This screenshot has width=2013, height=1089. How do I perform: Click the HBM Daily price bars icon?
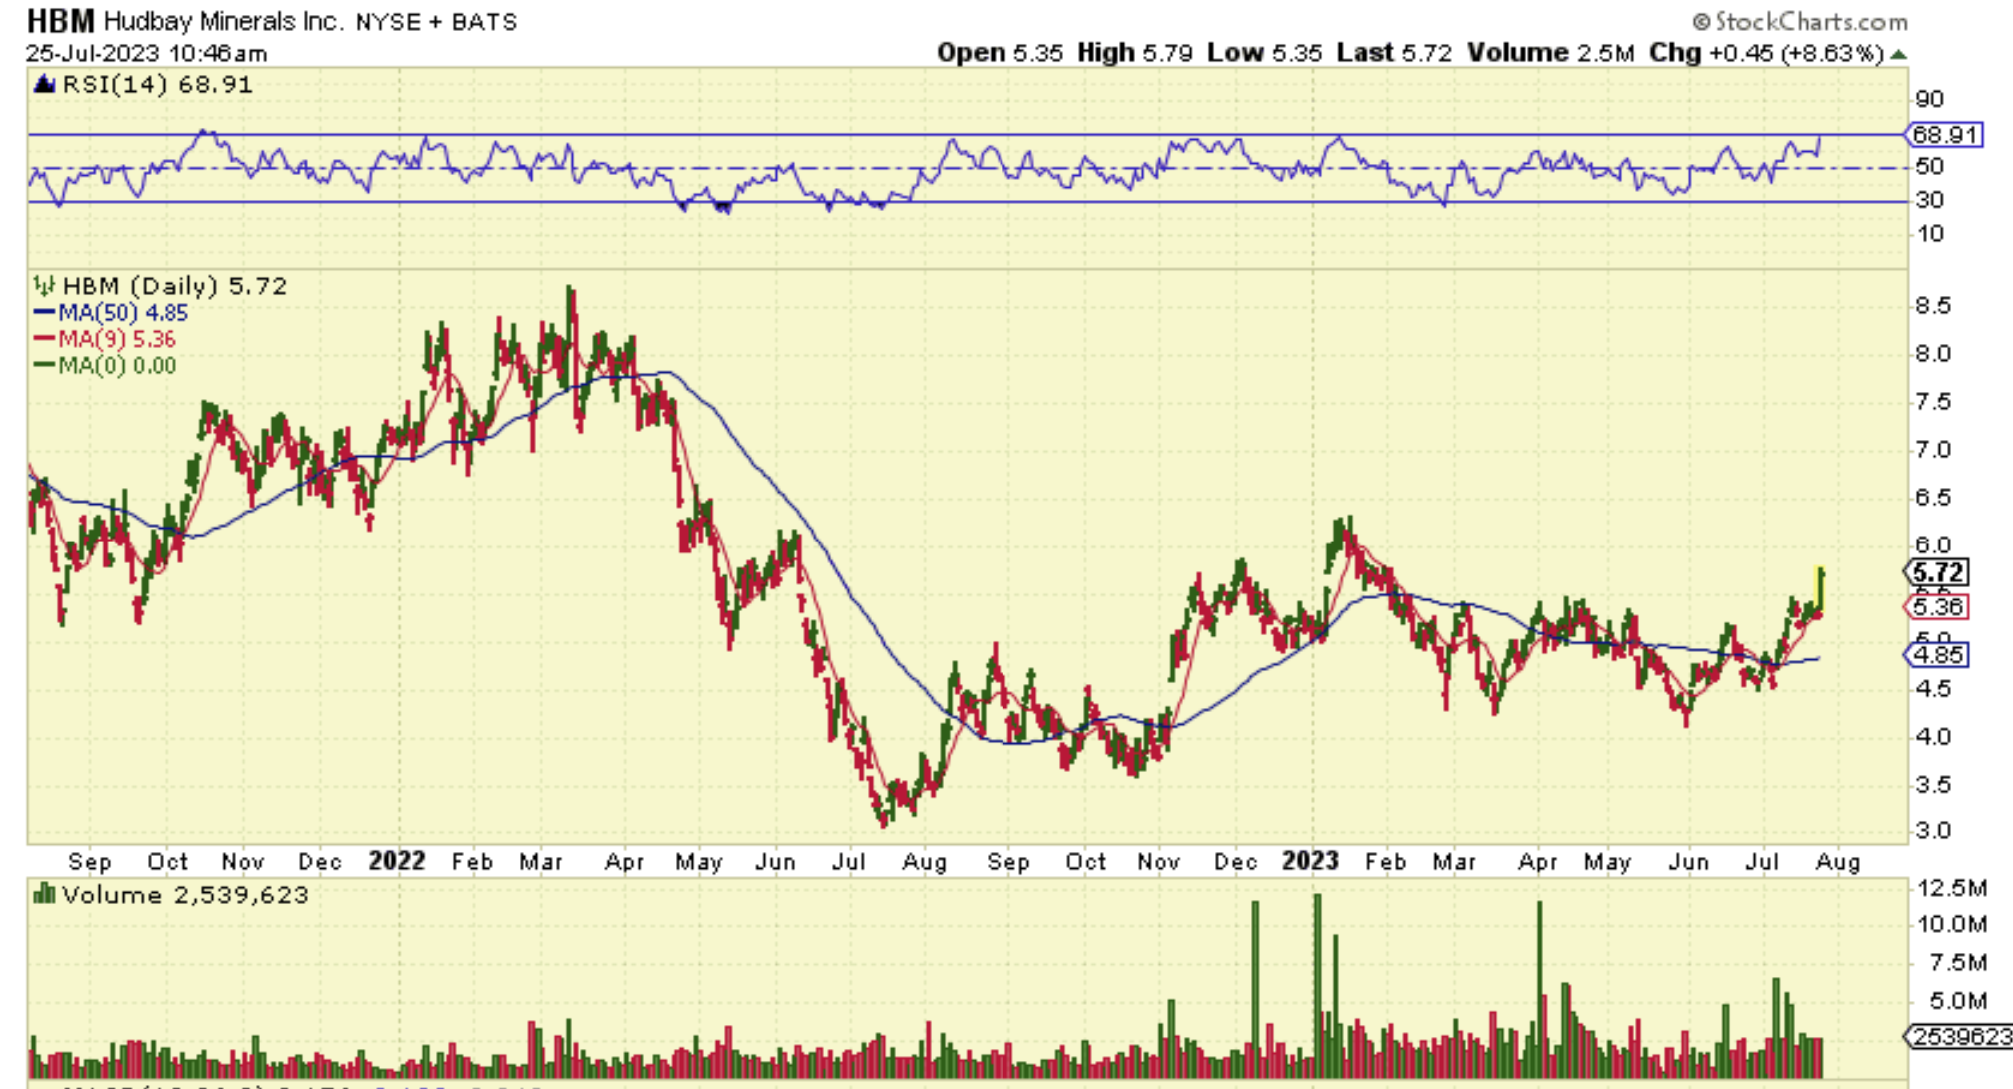[x=44, y=286]
